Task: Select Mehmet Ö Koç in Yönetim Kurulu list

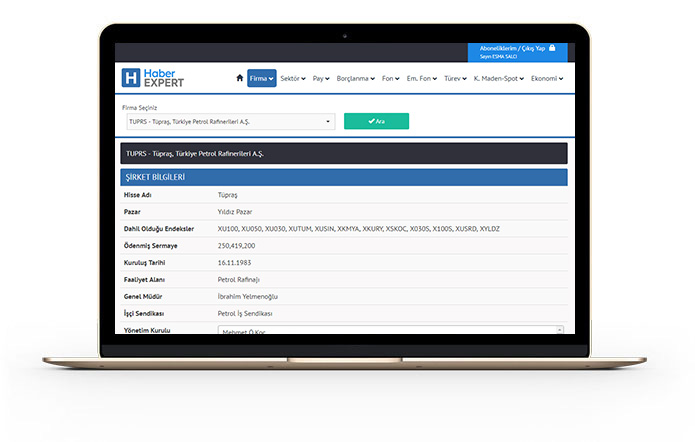Action: 244,332
